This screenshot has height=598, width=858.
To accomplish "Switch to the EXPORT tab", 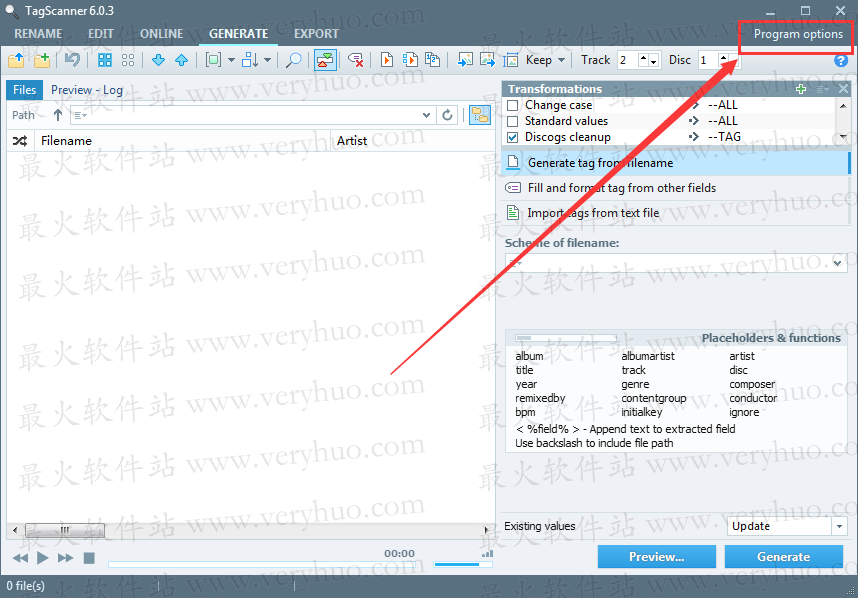I will 316,33.
